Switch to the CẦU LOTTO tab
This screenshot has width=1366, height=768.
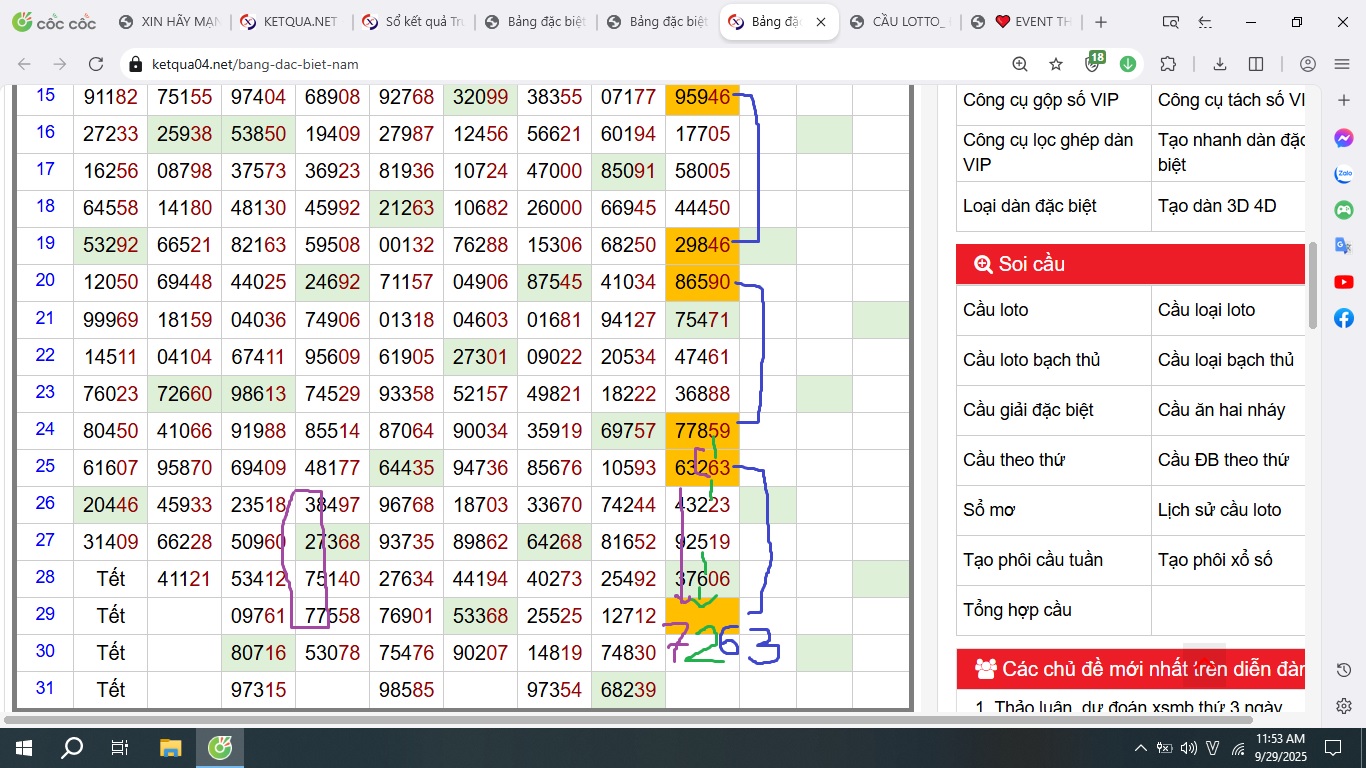pyautogui.click(x=900, y=22)
